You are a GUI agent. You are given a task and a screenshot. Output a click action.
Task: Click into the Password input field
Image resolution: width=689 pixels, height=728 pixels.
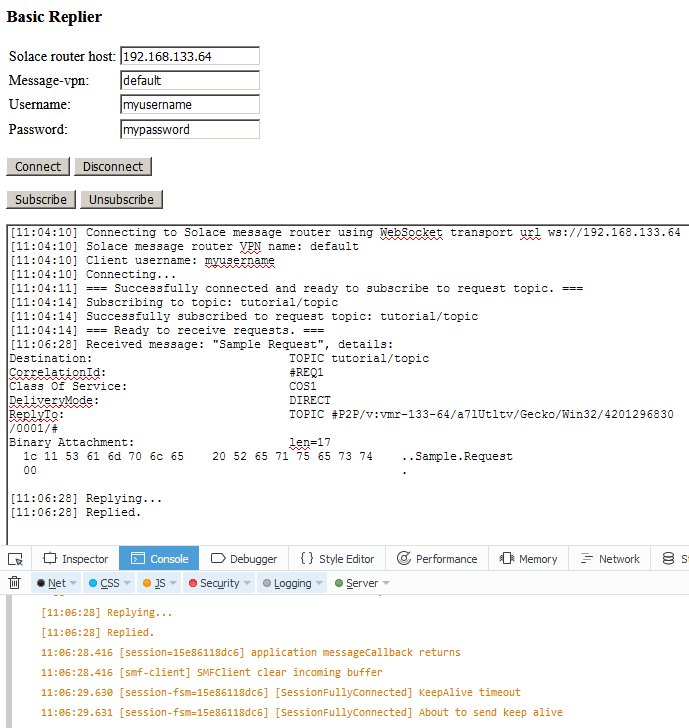tap(190, 129)
